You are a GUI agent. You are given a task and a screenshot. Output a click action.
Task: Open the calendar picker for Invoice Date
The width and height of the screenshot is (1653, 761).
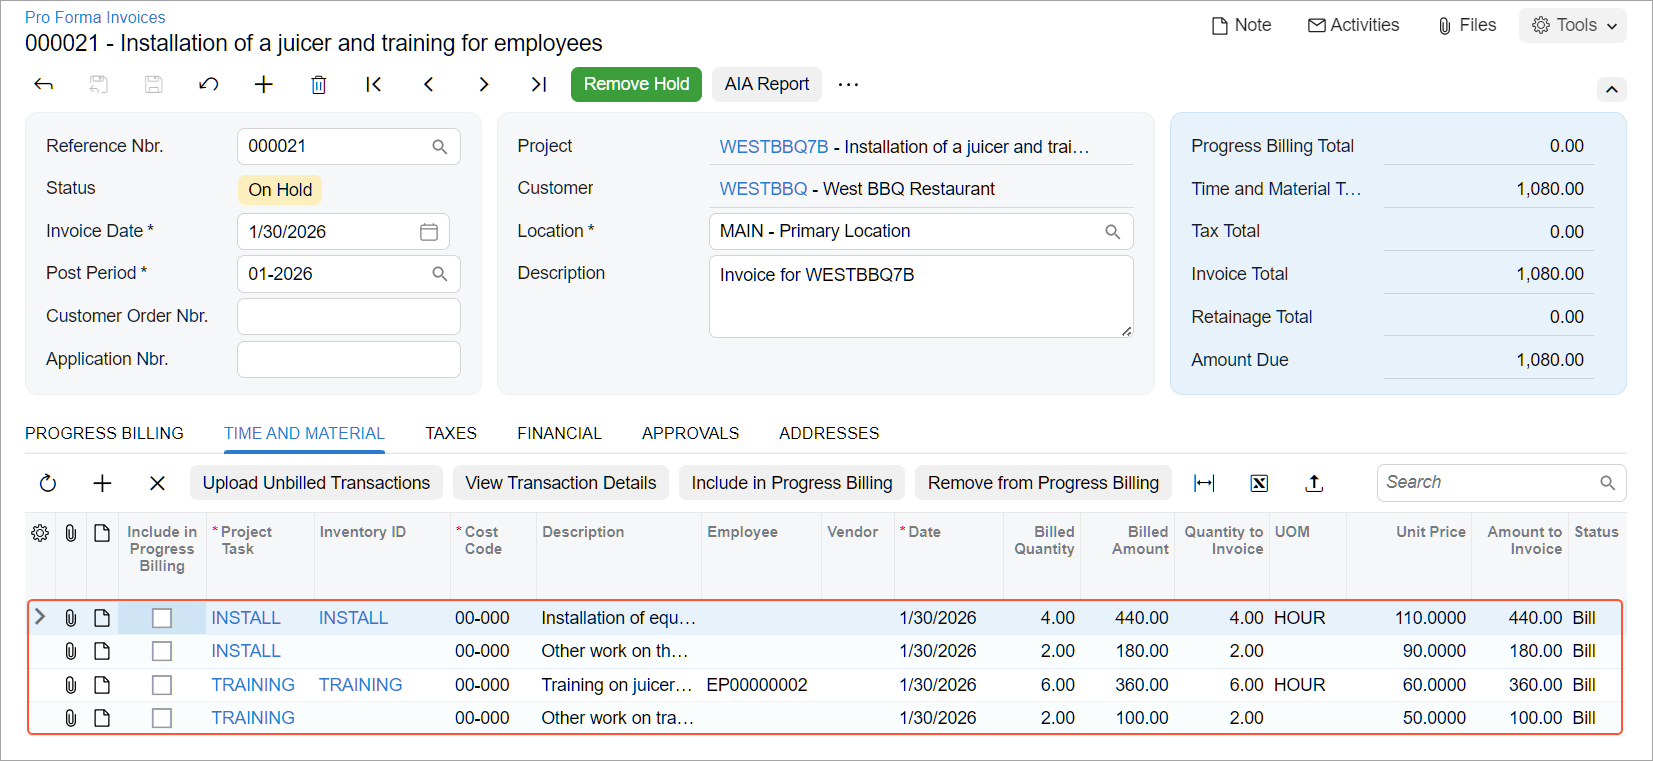429,232
